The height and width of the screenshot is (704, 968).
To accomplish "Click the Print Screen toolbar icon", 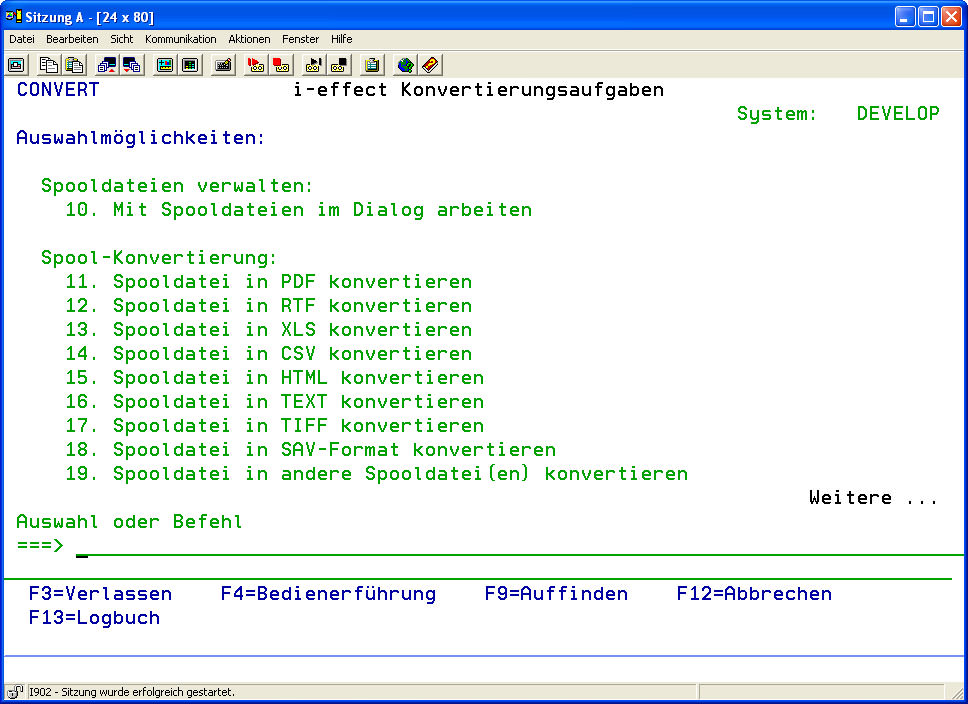I will click(17, 65).
